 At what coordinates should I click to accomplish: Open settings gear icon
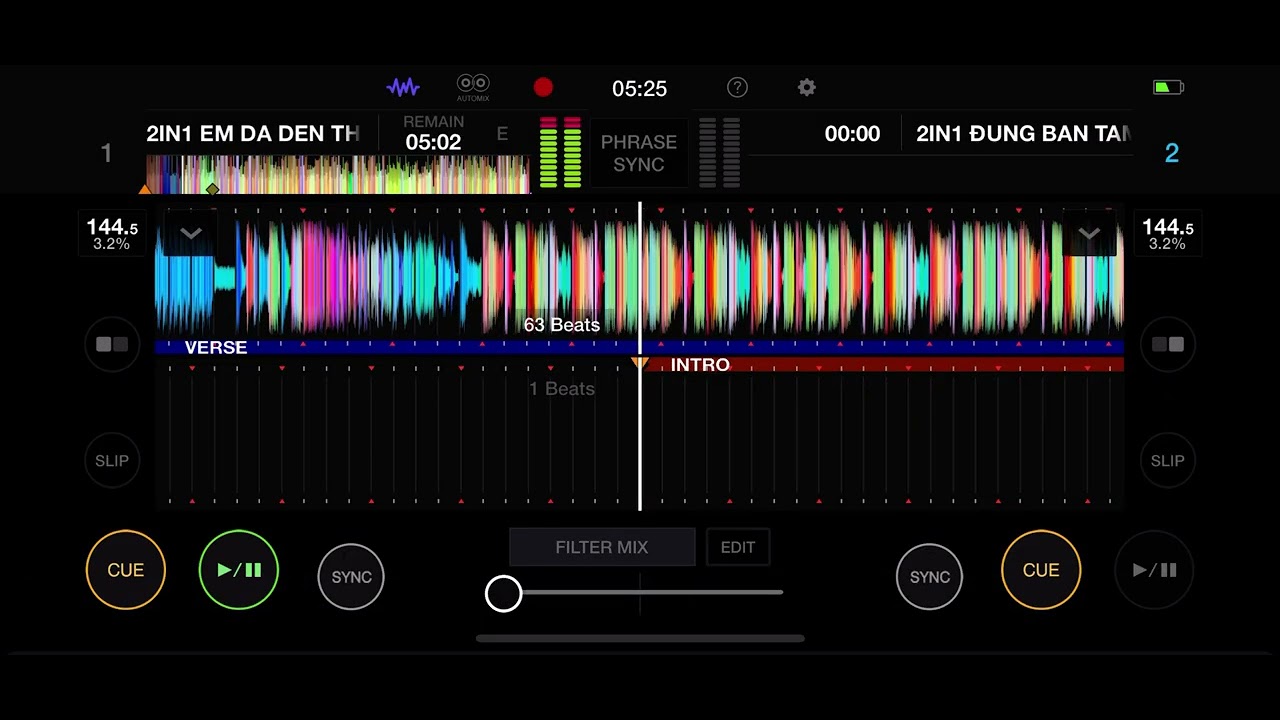tap(807, 88)
